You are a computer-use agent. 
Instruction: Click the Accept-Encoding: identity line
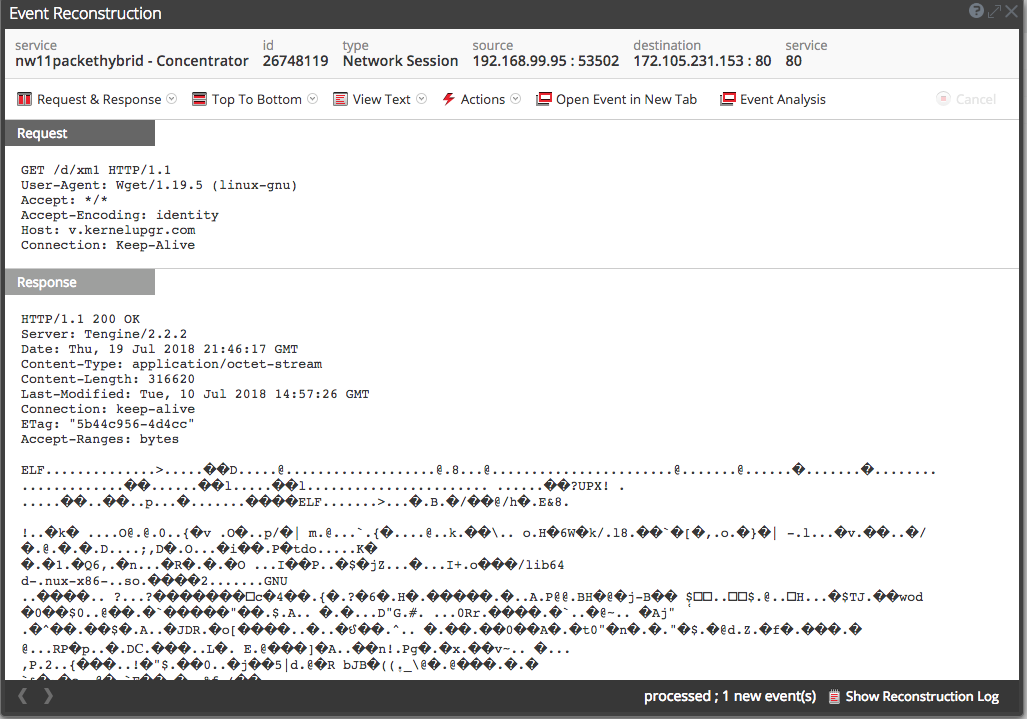tap(120, 215)
